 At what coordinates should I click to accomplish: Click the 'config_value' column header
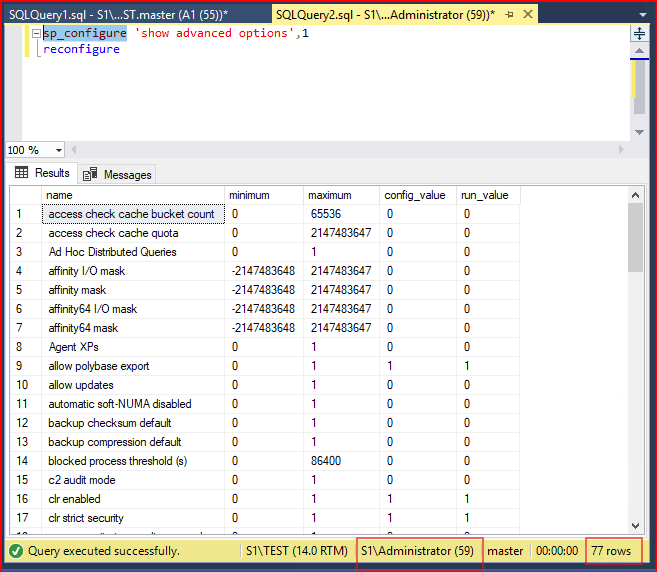(x=414, y=195)
